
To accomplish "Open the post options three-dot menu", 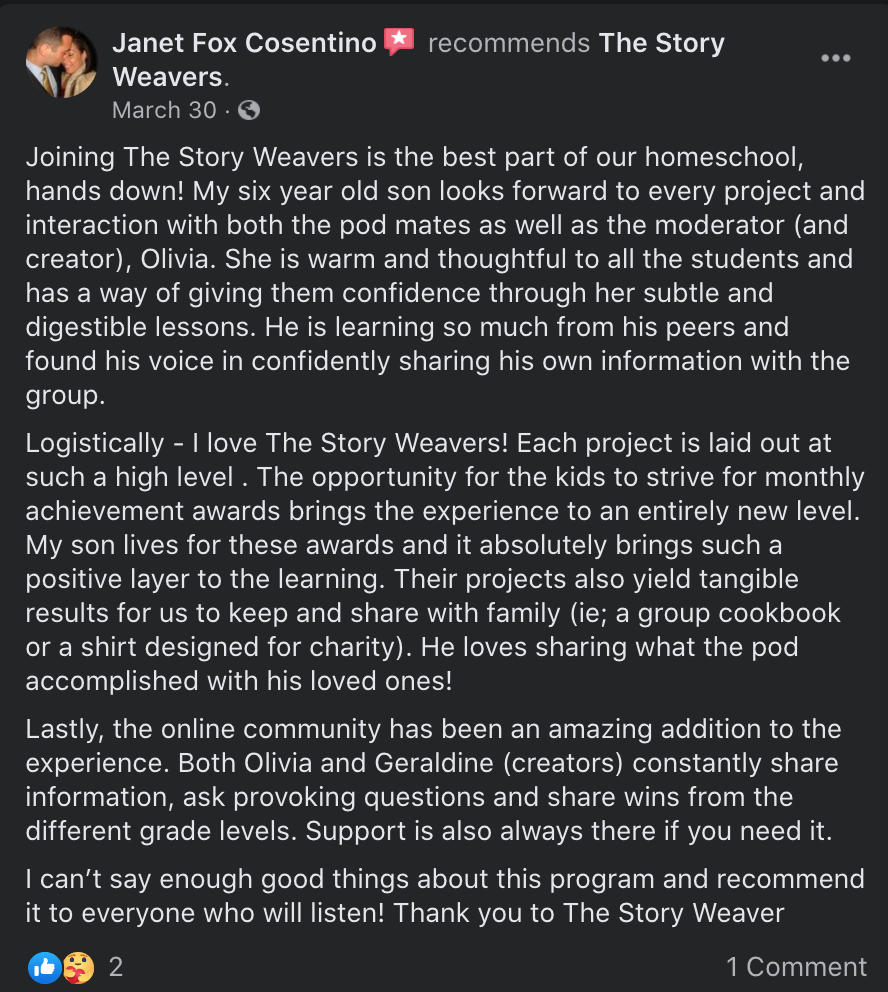I will [x=835, y=58].
